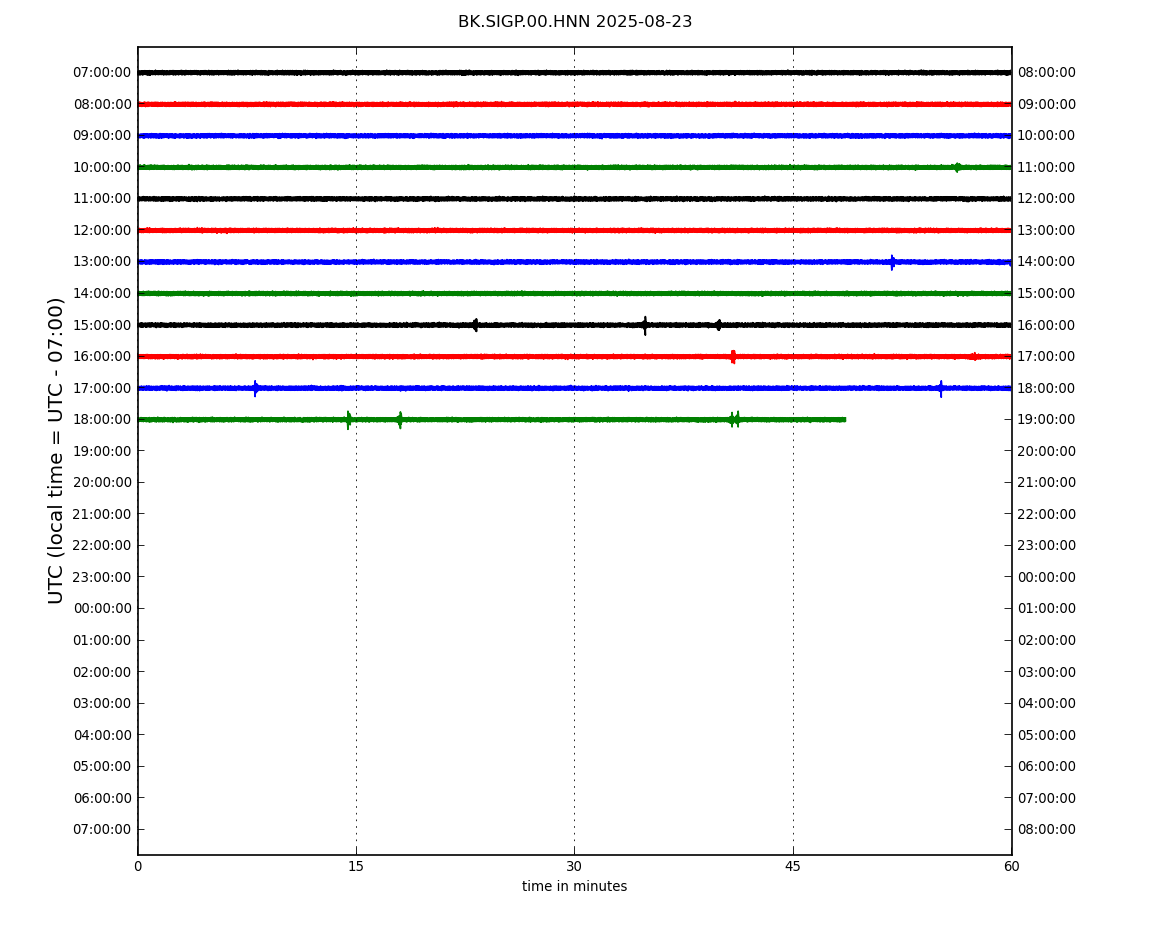The image size is (1150, 950).
Task: Select left-axis label 16:00:00
Action: [x=102, y=357]
